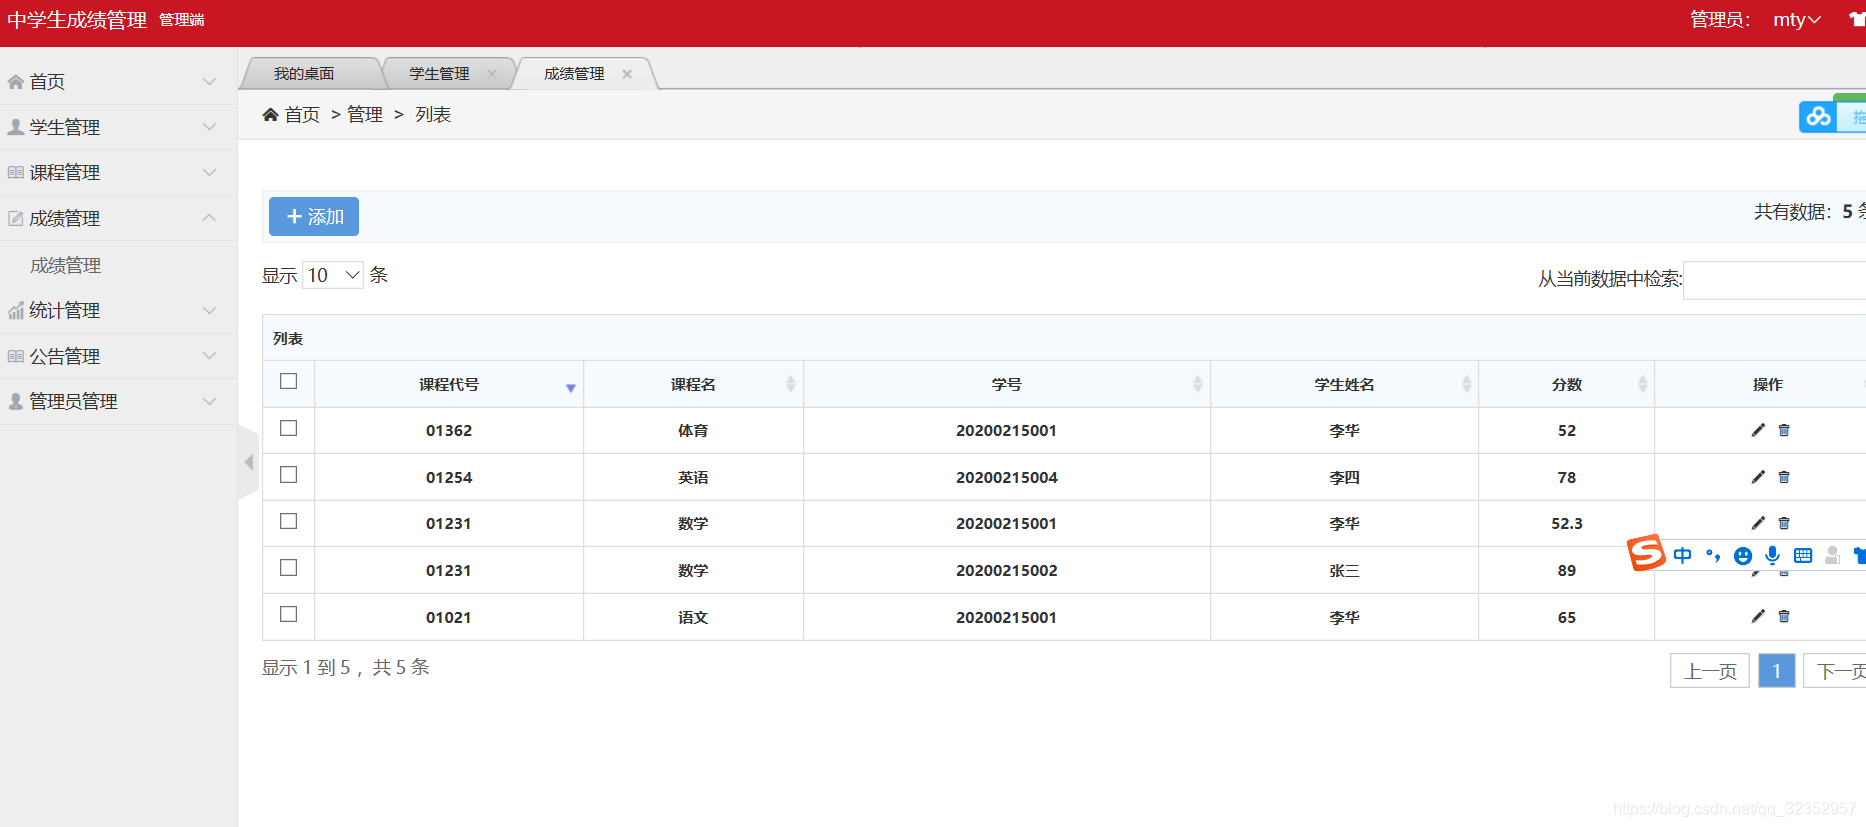Check the row for 张三 数学
The image size is (1866, 827).
coord(289,567)
